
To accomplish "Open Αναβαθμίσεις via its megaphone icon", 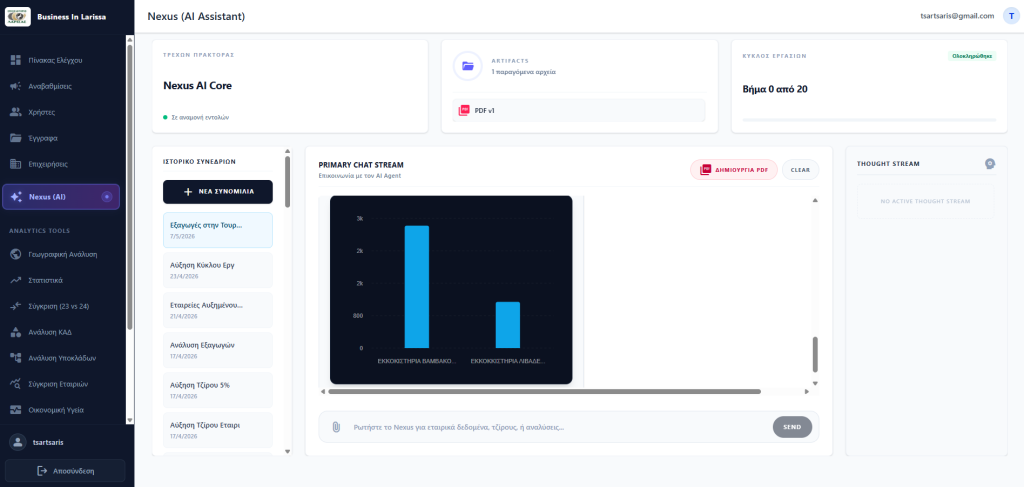I will click(16, 86).
